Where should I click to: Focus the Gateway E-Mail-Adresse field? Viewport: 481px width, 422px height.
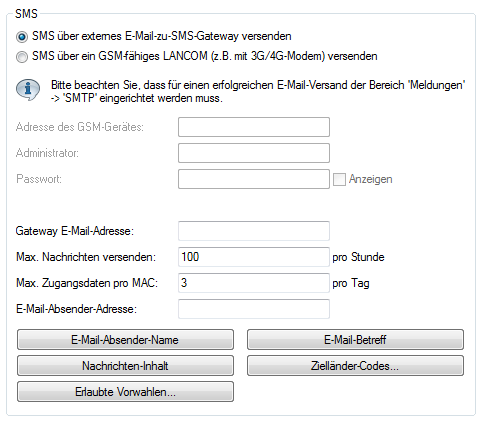(254, 231)
